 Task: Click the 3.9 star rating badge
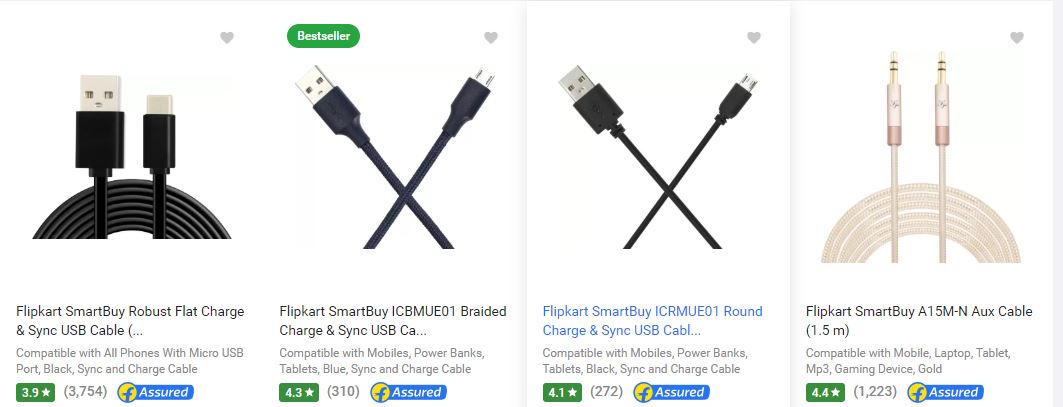coord(36,392)
